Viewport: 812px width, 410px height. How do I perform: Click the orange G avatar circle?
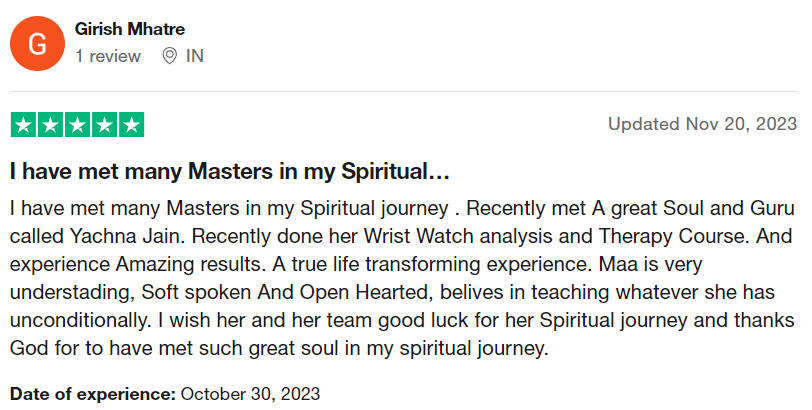(x=37, y=43)
